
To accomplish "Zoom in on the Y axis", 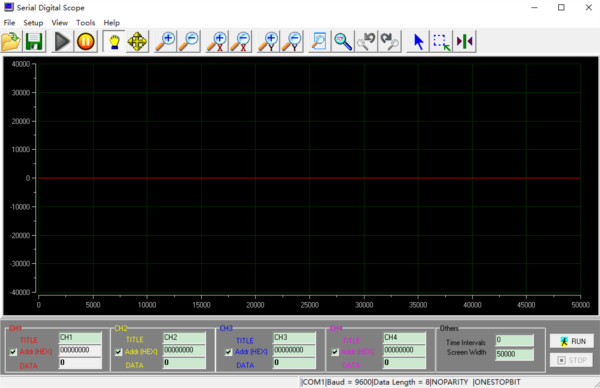I will point(268,41).
